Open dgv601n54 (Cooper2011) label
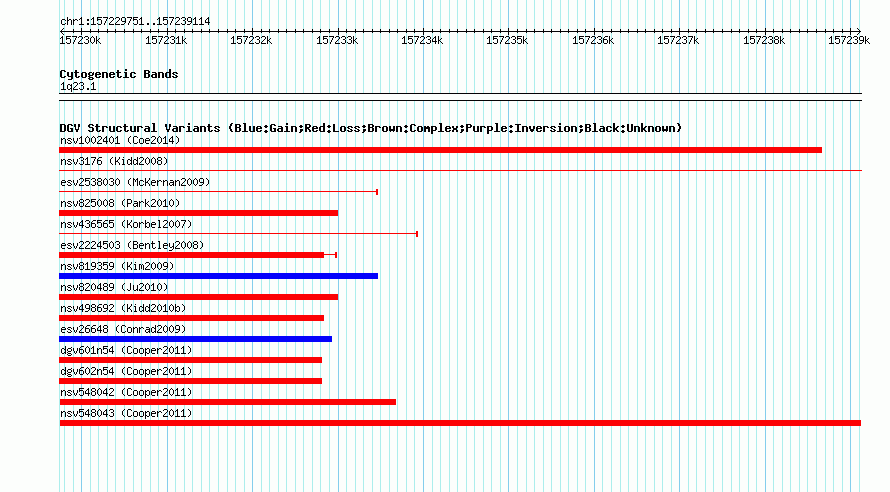This screenshot has height=492, width=890. (x=126, y=350)
